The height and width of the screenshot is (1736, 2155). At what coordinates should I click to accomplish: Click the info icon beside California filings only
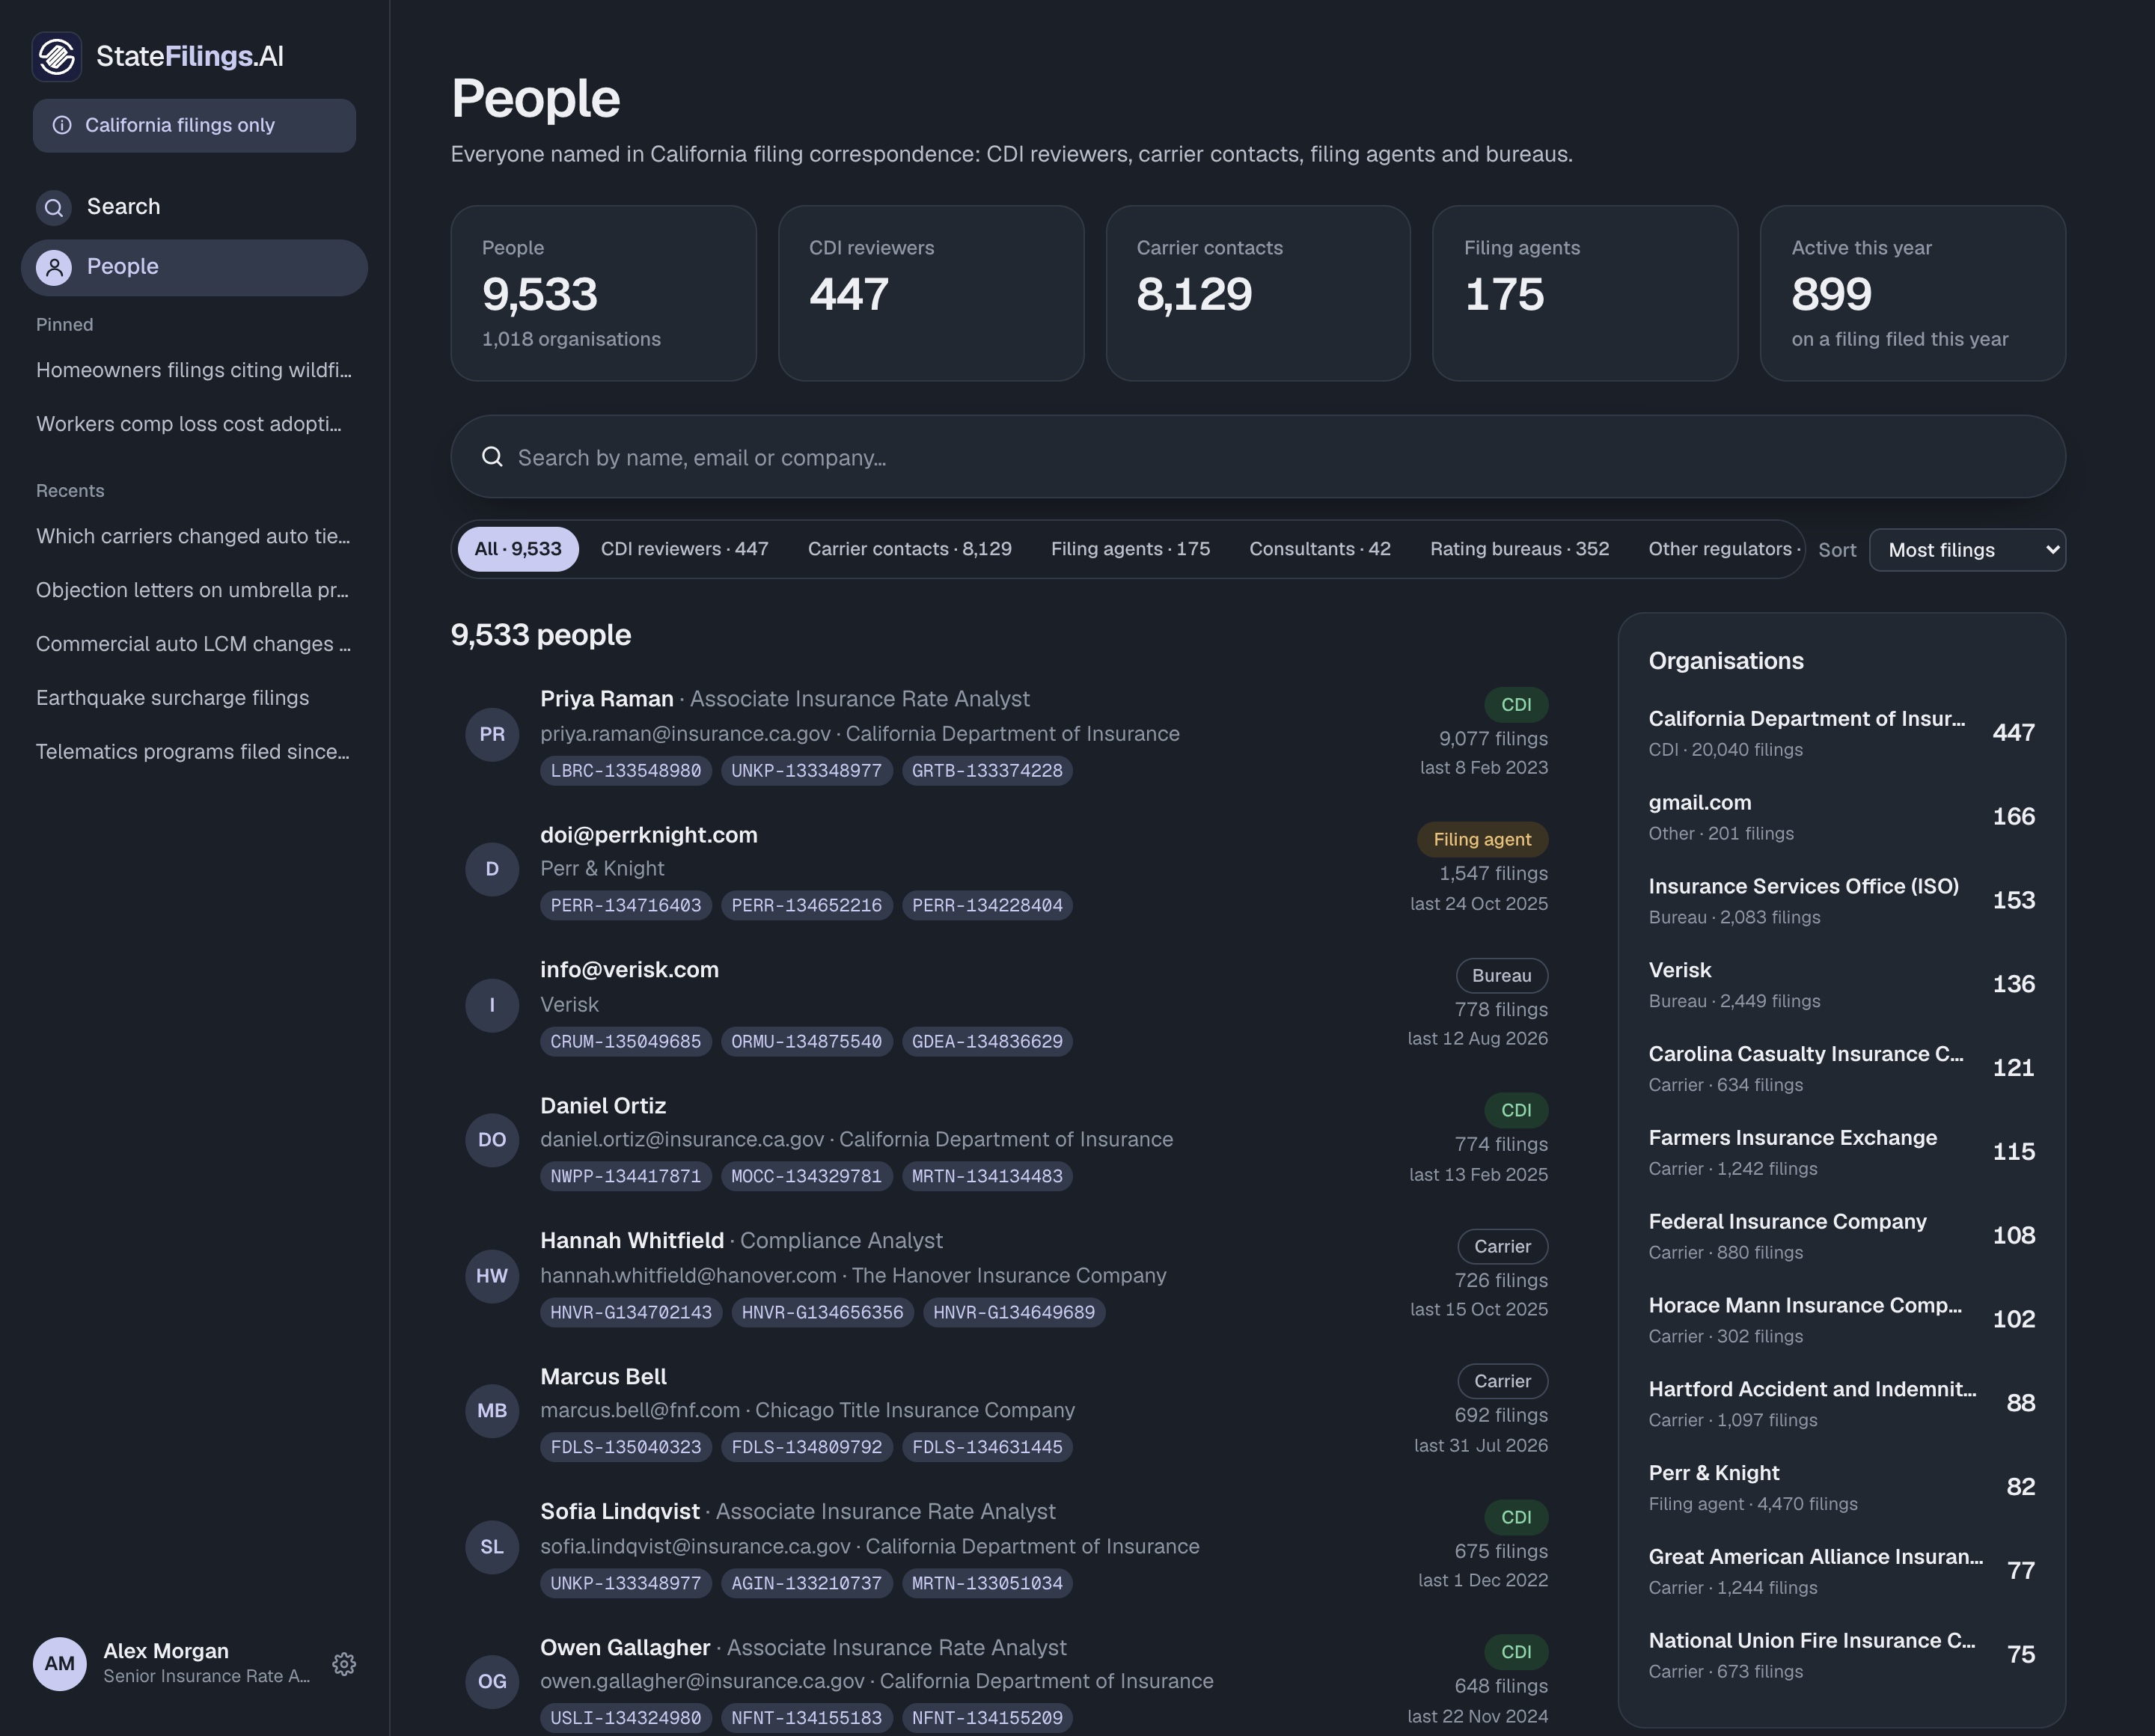[x=62, y=125]
